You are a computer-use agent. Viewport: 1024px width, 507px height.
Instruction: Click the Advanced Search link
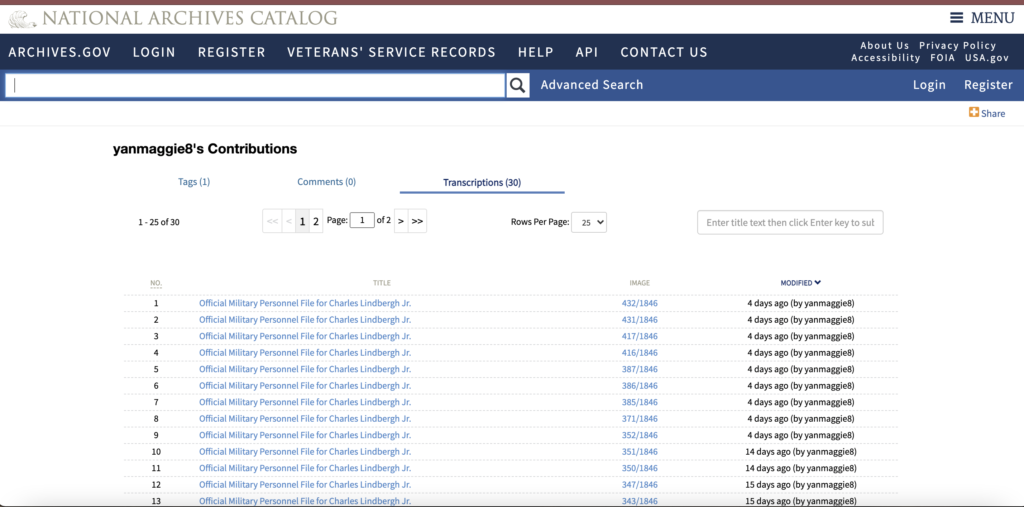pos(592,85)
